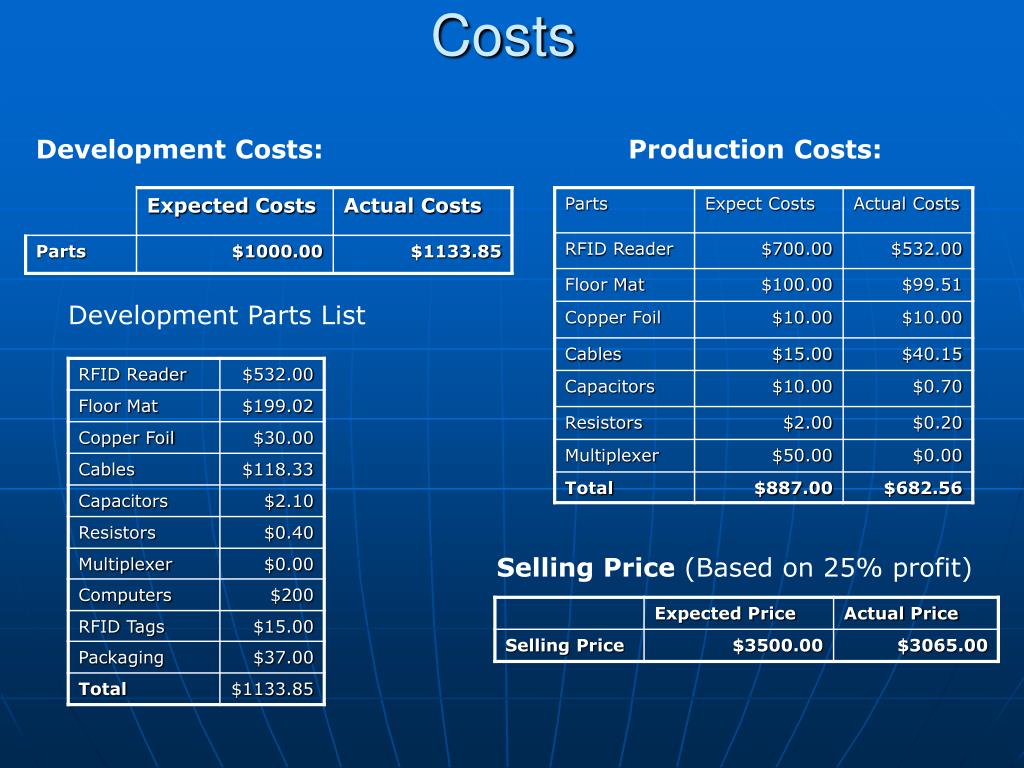Click the "$1133.85" total in parts list
1024x768 pixels.
coord(272,689)
